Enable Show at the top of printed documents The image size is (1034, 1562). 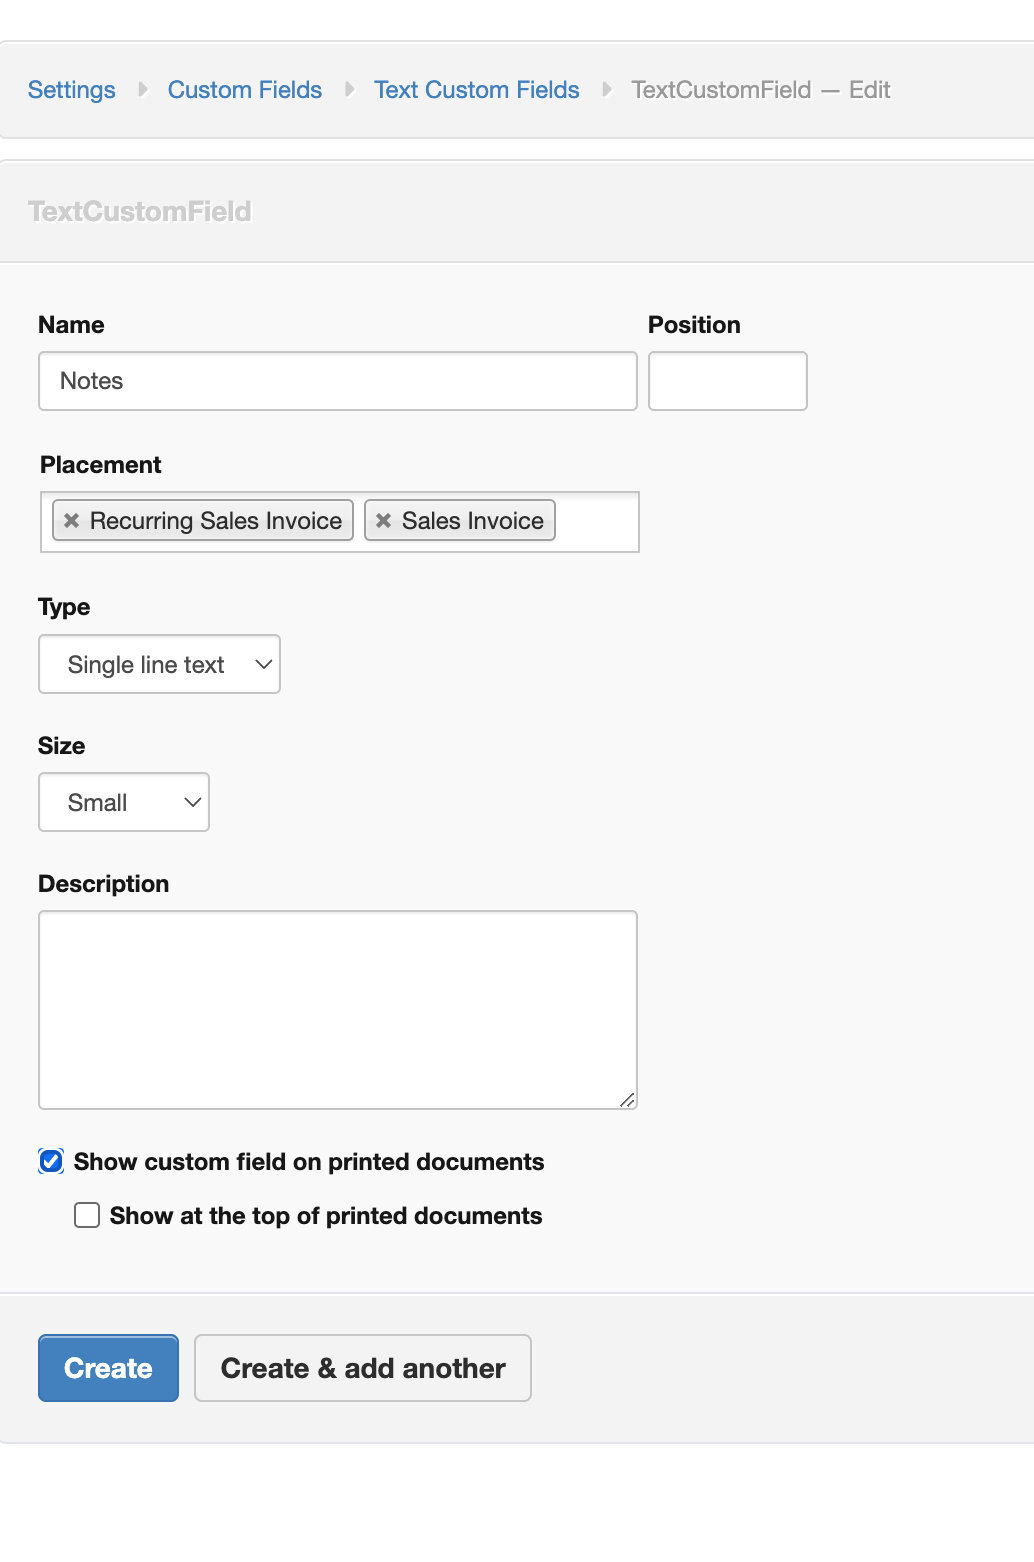(x=87, y=1215)
